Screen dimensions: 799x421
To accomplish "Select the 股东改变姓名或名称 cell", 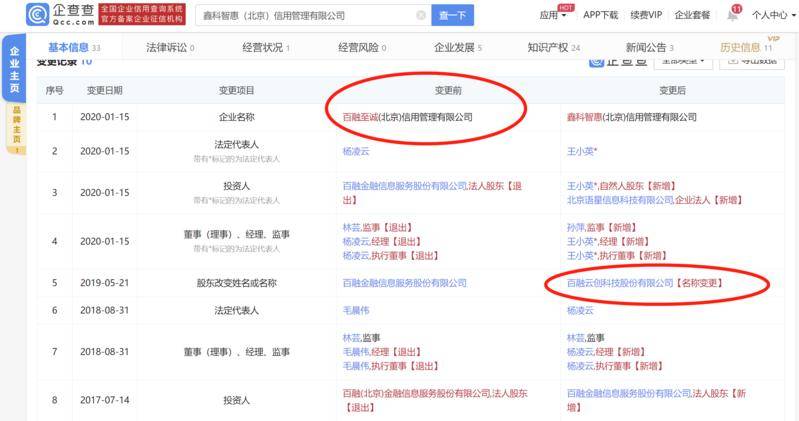I will click(x=236, y=283).
